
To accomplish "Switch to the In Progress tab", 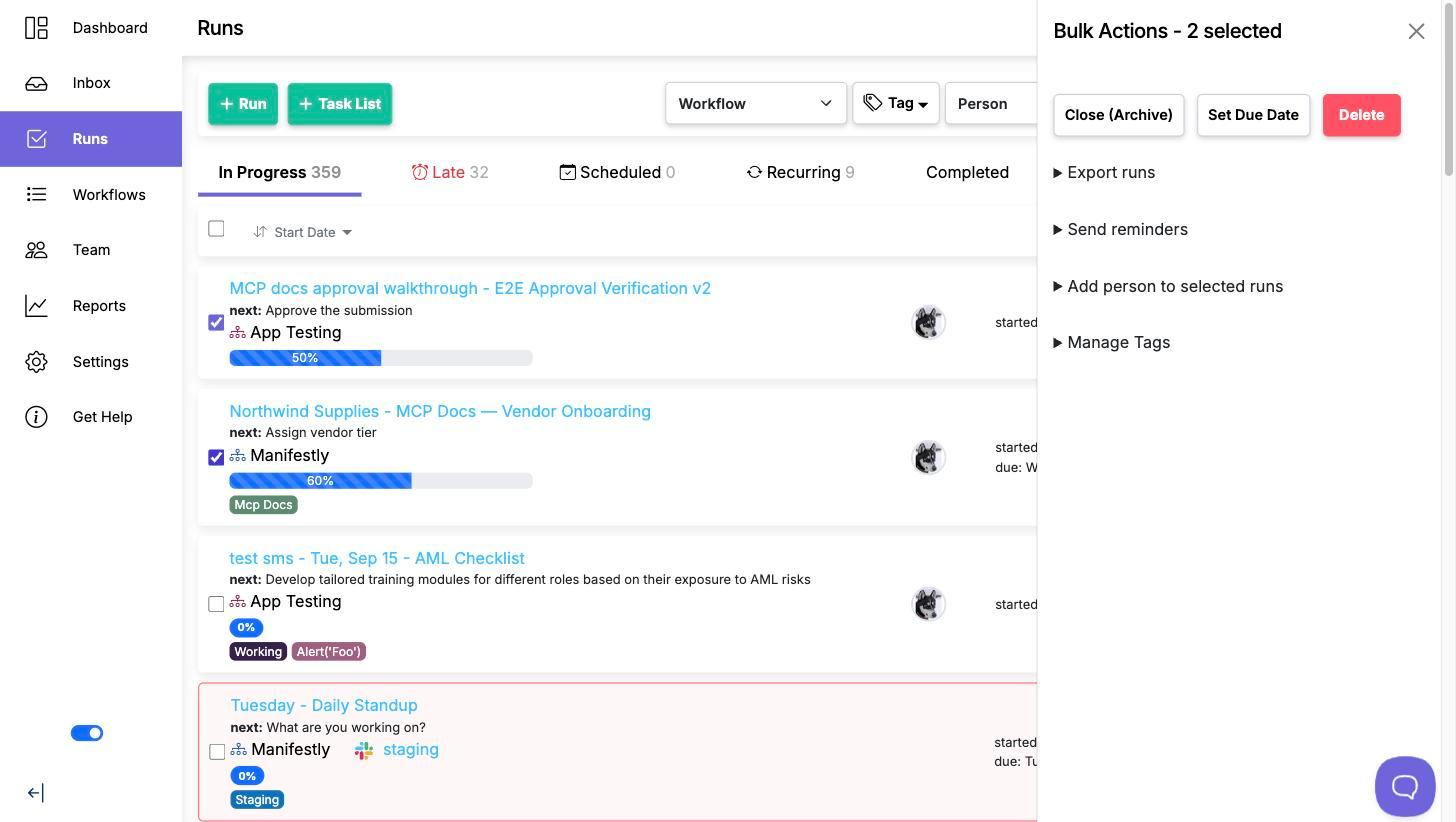I will 280,173.
